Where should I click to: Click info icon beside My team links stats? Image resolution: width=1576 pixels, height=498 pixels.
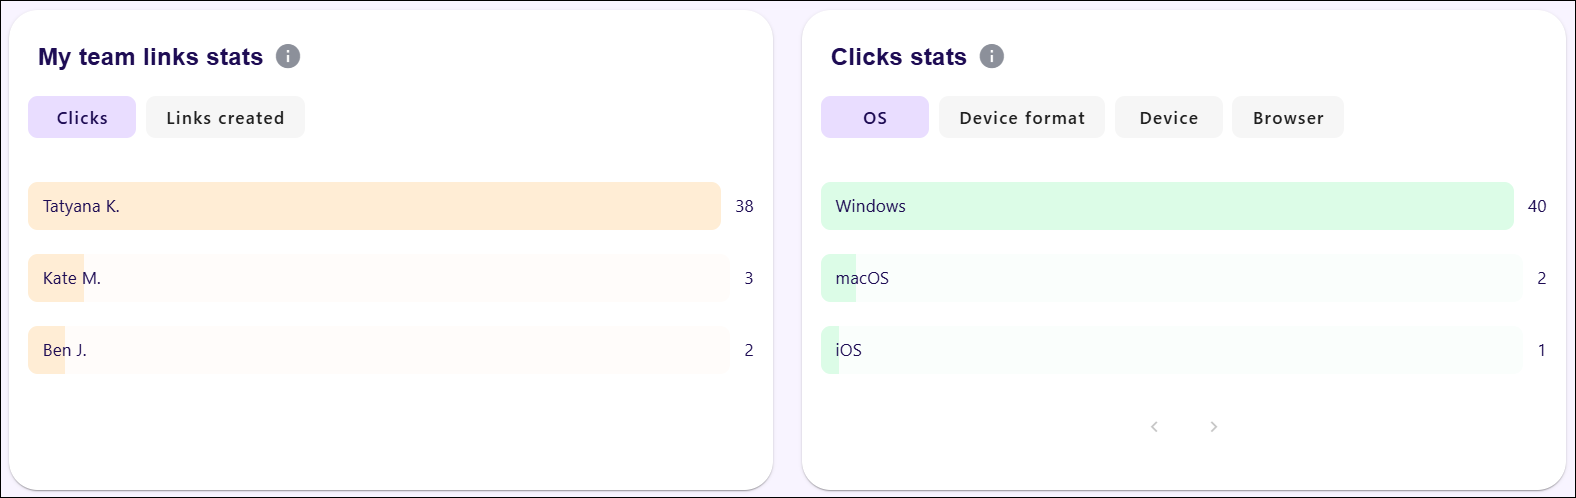coord(288,56)
